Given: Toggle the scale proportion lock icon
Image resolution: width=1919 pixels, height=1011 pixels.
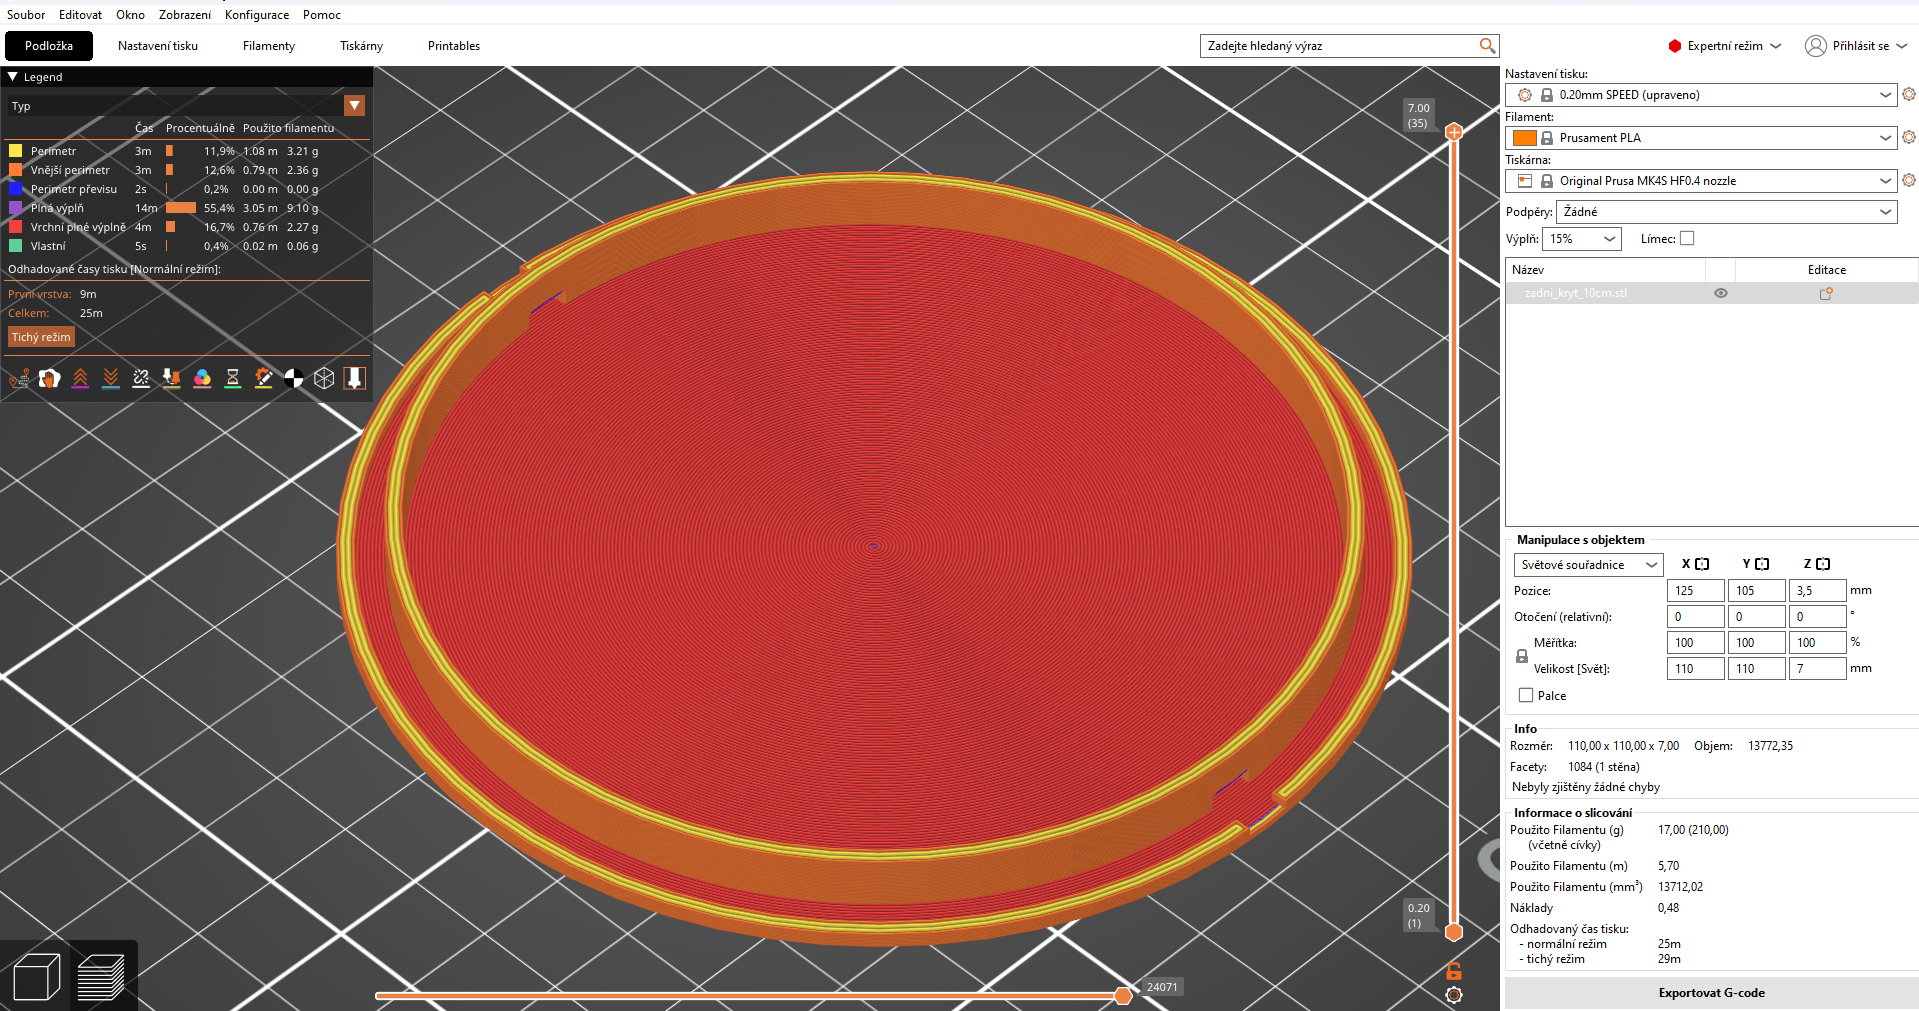Looking at the screenshot, I should (x=1522, y=656).
